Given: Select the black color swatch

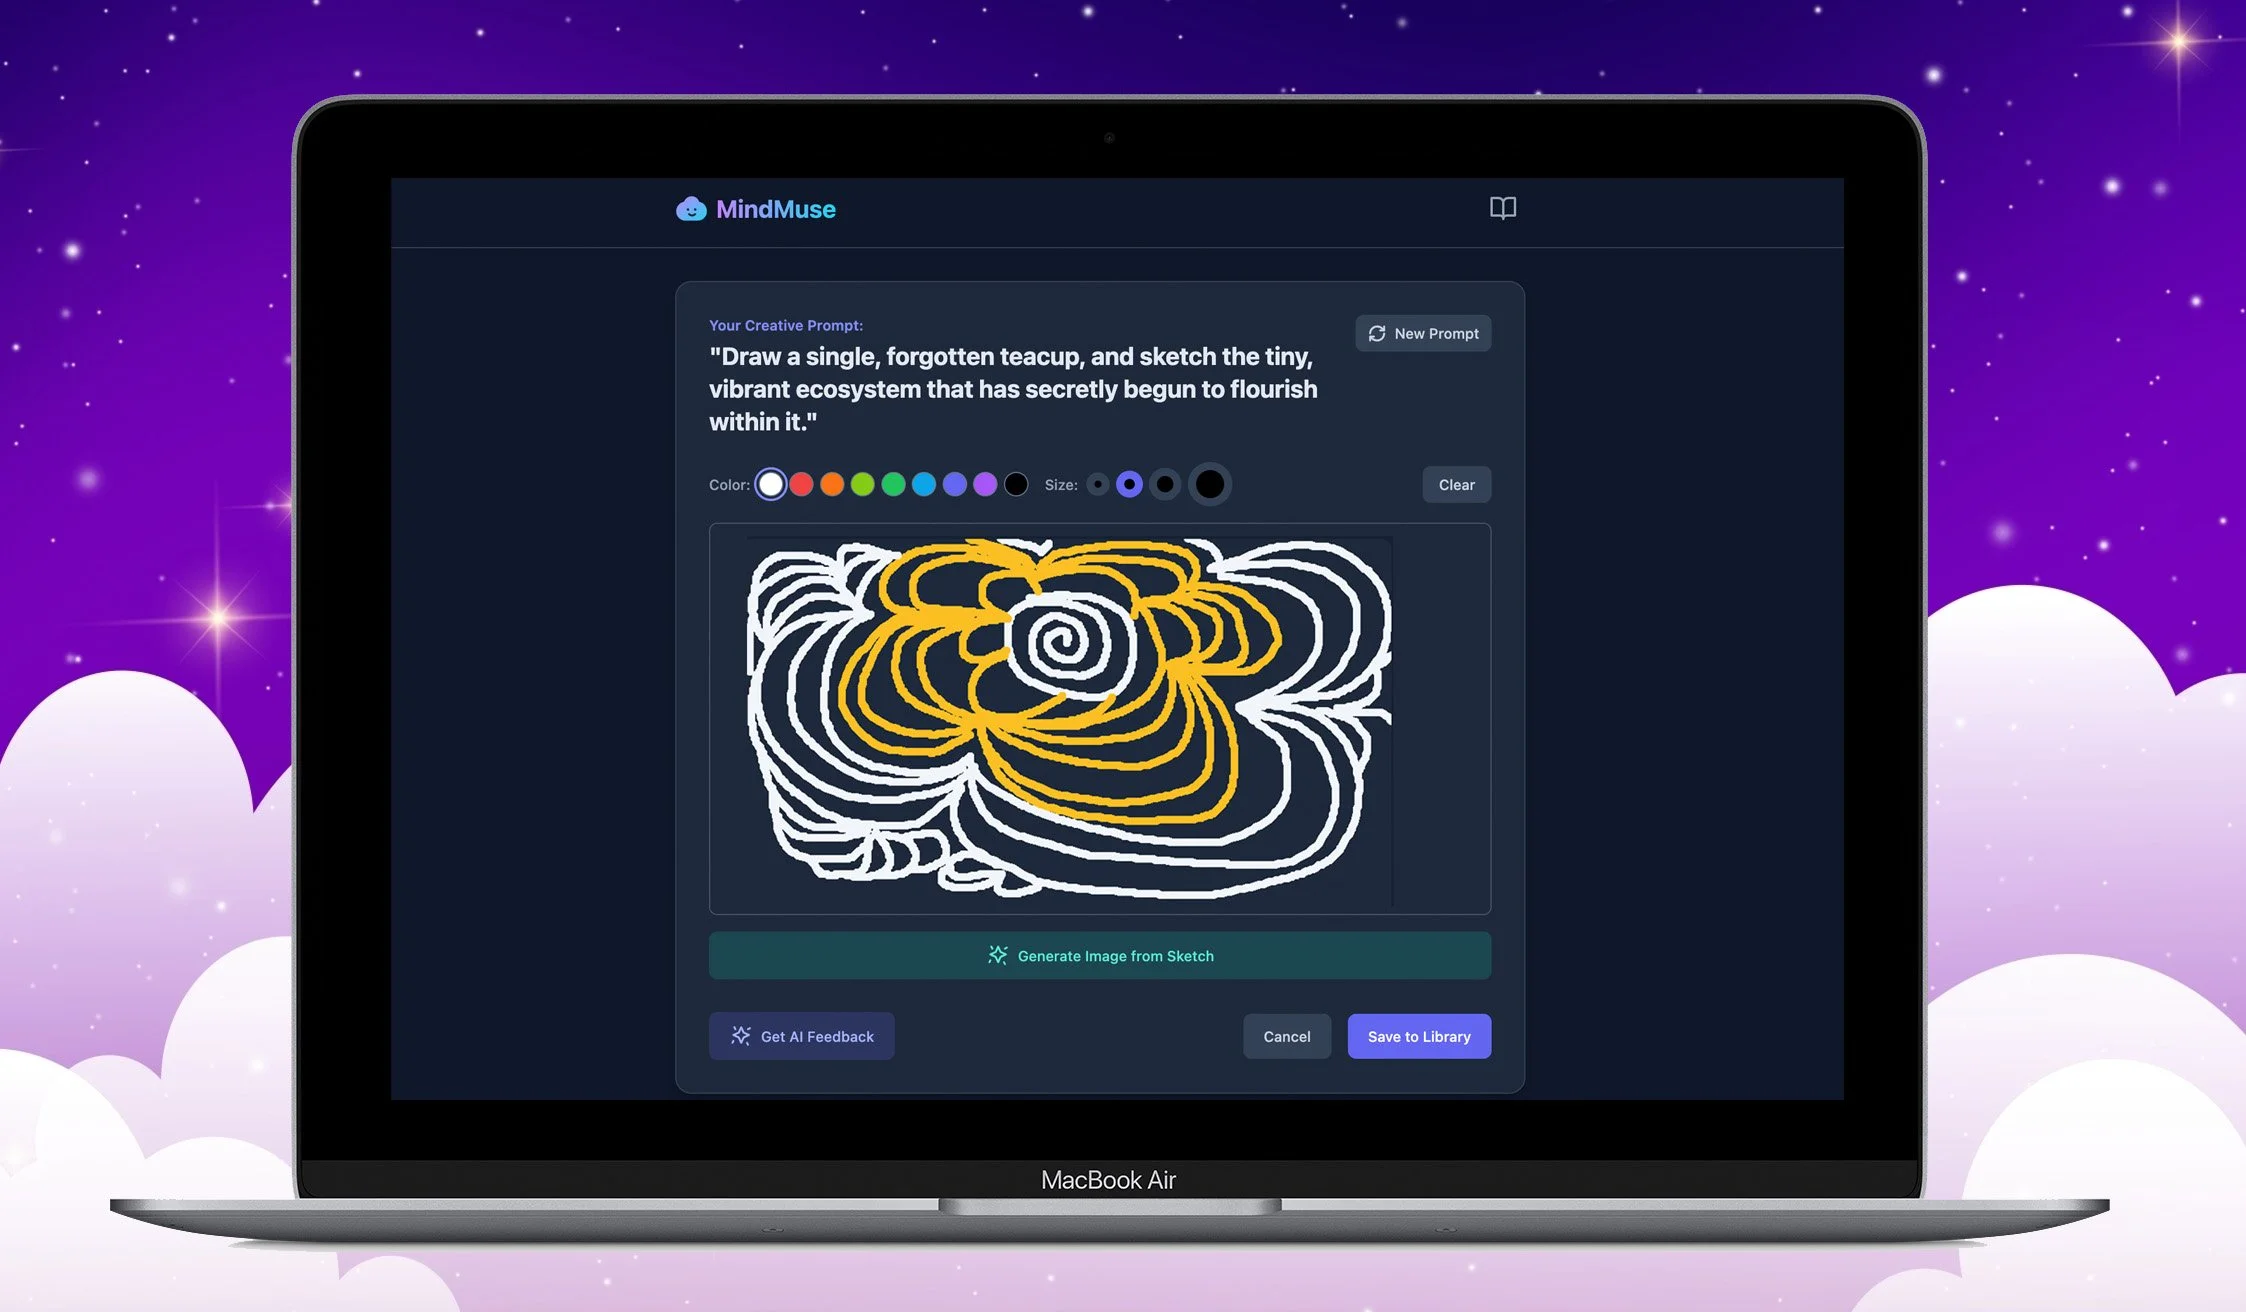Looking at the screenshot, I should click(1016, 485).
